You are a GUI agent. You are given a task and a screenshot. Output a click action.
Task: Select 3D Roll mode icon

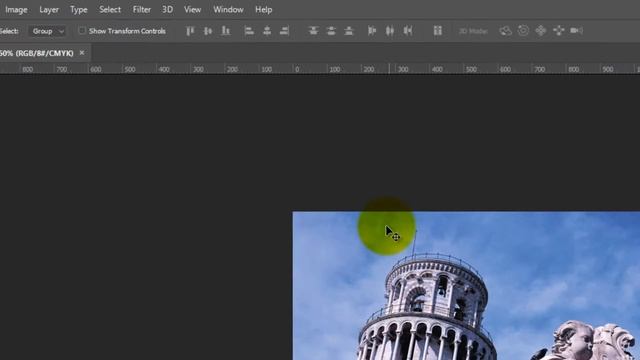tap(523, 31)
